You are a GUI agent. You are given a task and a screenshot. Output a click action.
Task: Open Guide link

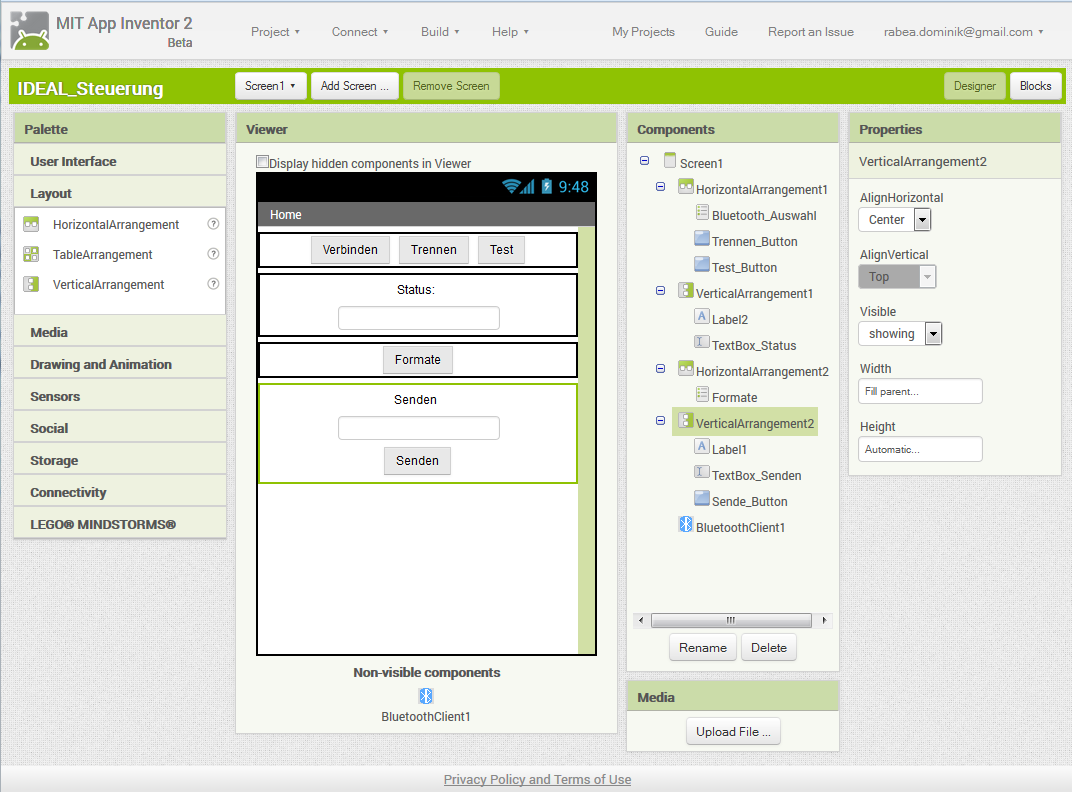point(721,32)
